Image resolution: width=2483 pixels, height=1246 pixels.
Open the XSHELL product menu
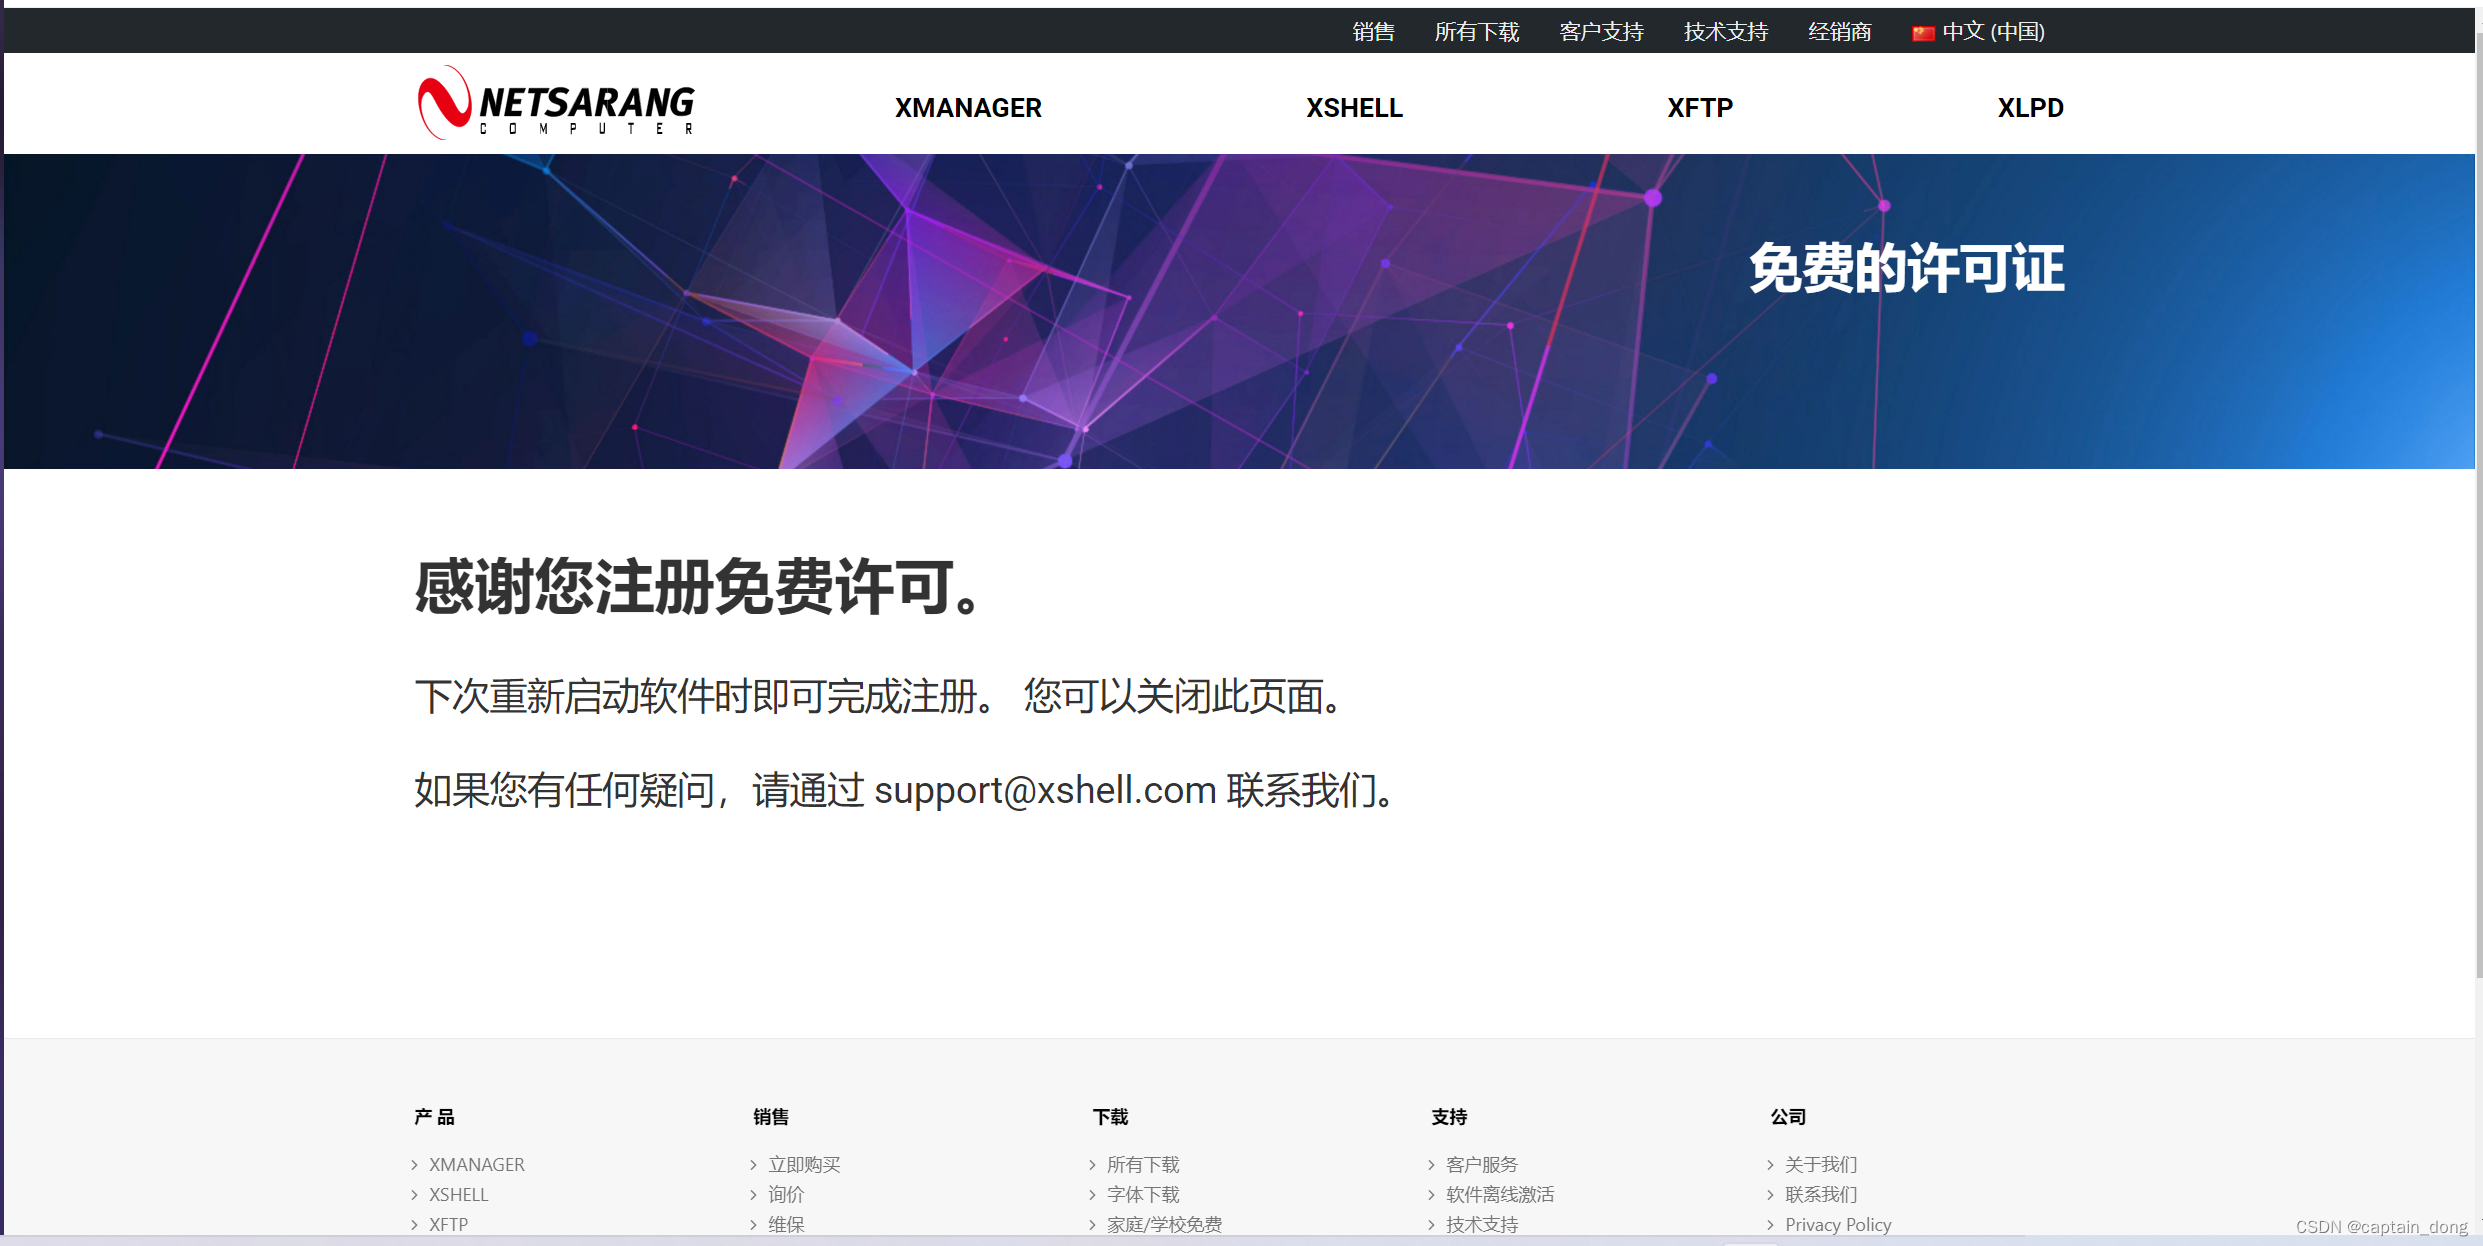(1353, 107)
